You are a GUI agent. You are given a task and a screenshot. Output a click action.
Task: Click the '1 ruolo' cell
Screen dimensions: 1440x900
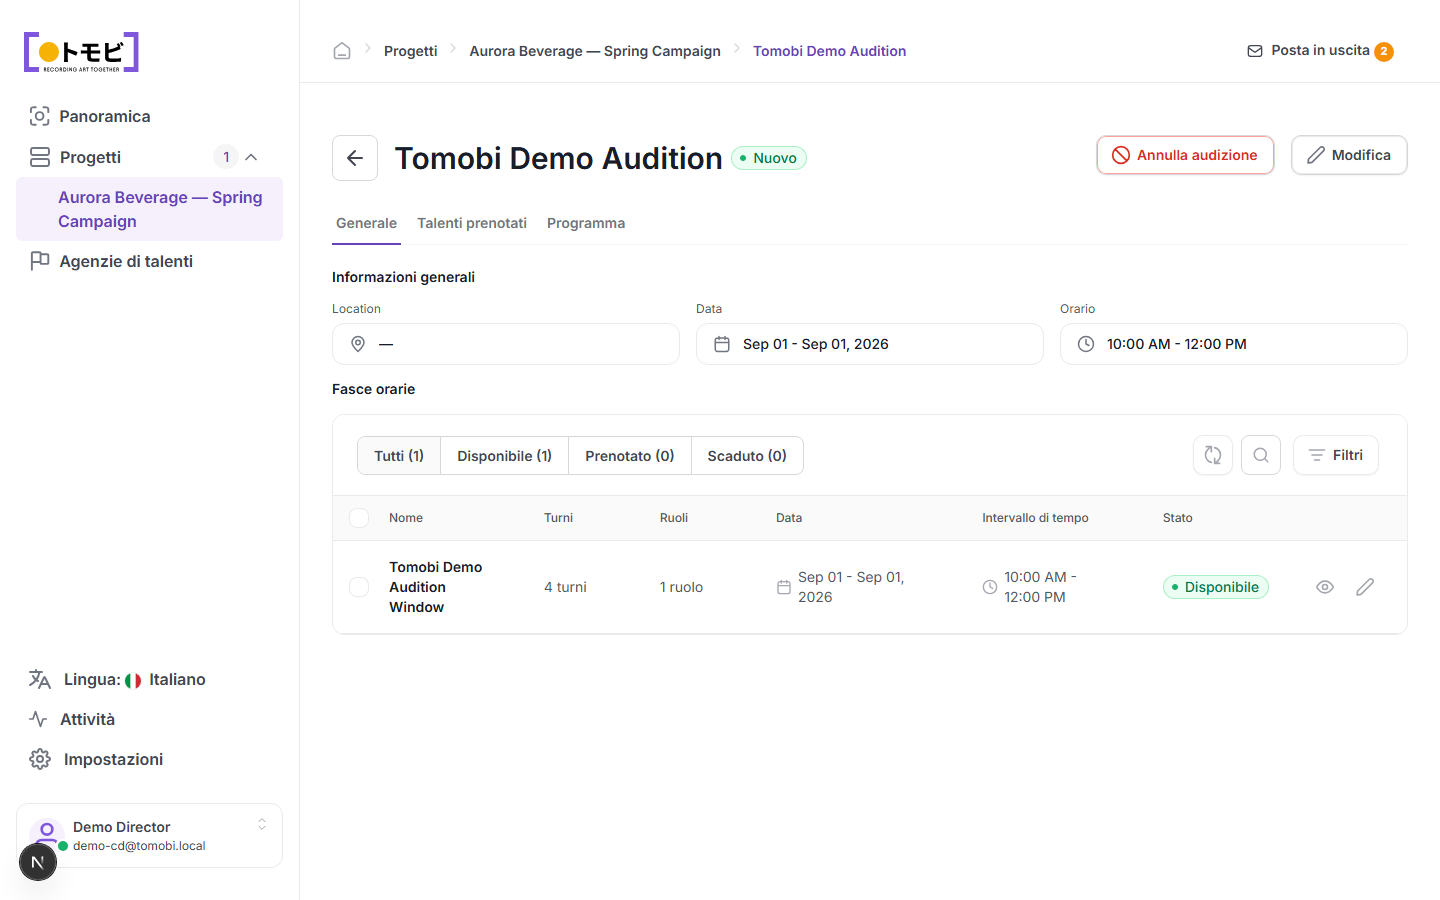coord(681,587)
